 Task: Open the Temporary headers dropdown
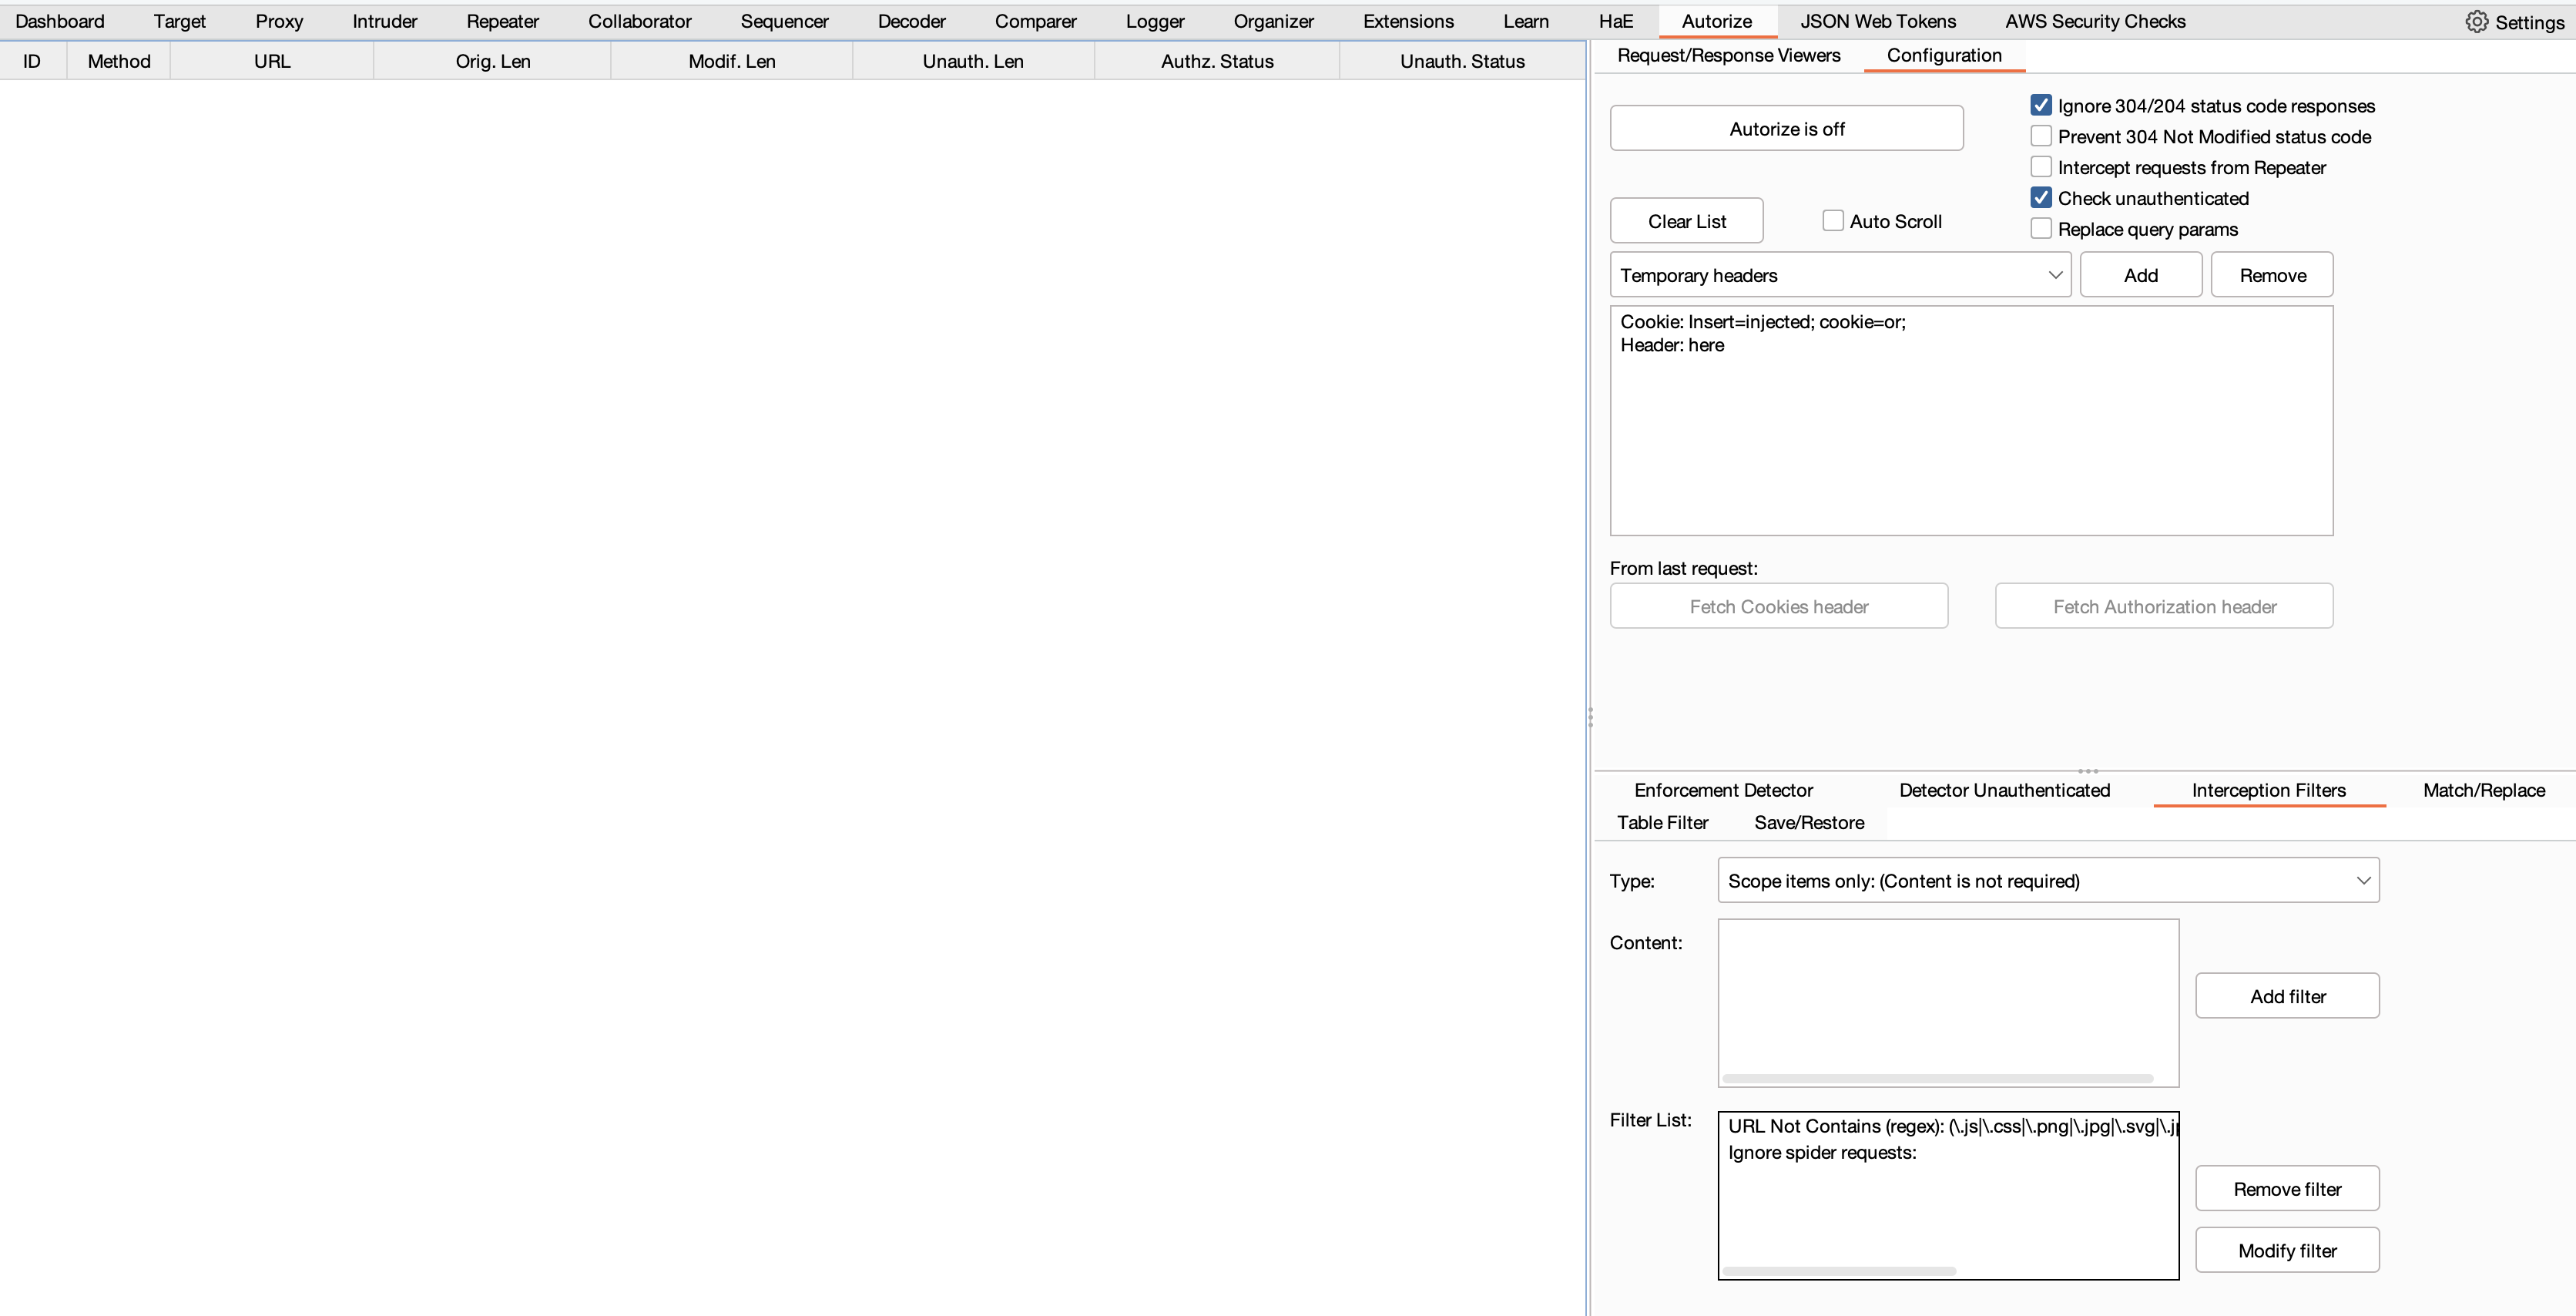pos(1839,275)
